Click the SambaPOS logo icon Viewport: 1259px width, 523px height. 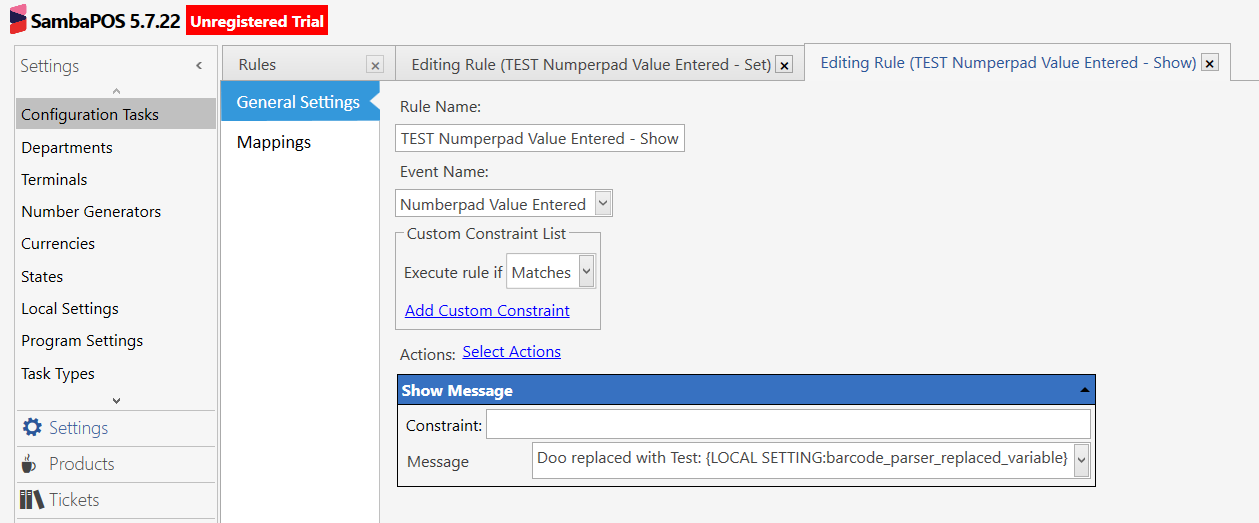18,20
